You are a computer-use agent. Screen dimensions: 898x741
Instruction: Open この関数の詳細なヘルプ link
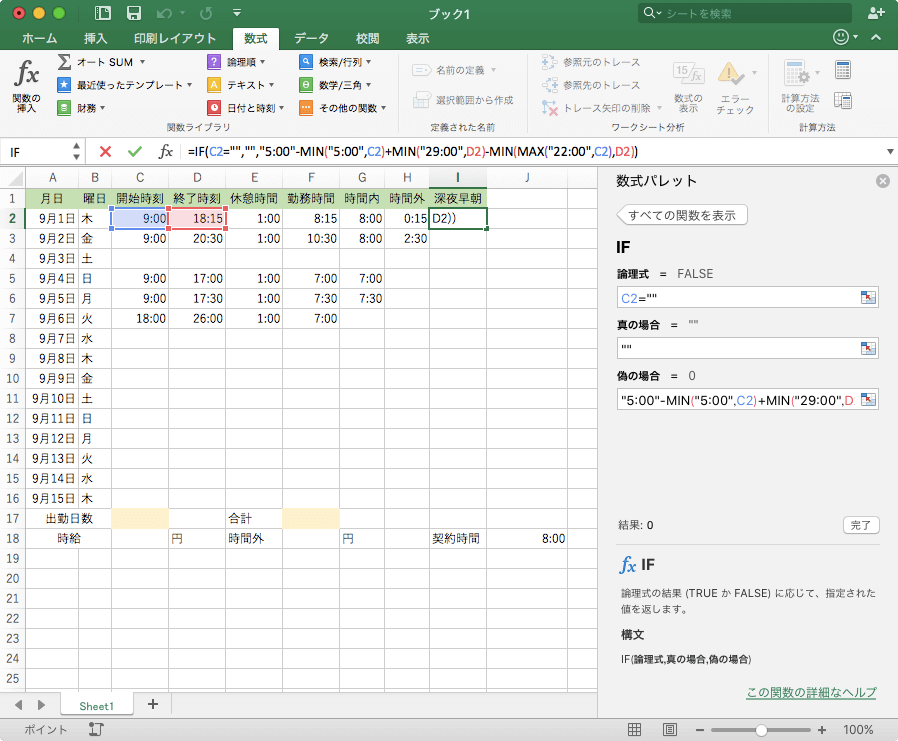811,692
